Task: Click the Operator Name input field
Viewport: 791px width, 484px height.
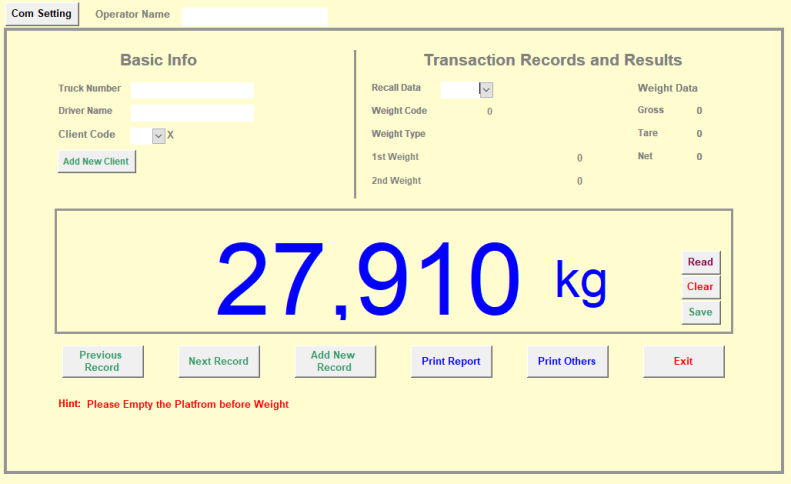Action: 254,16
